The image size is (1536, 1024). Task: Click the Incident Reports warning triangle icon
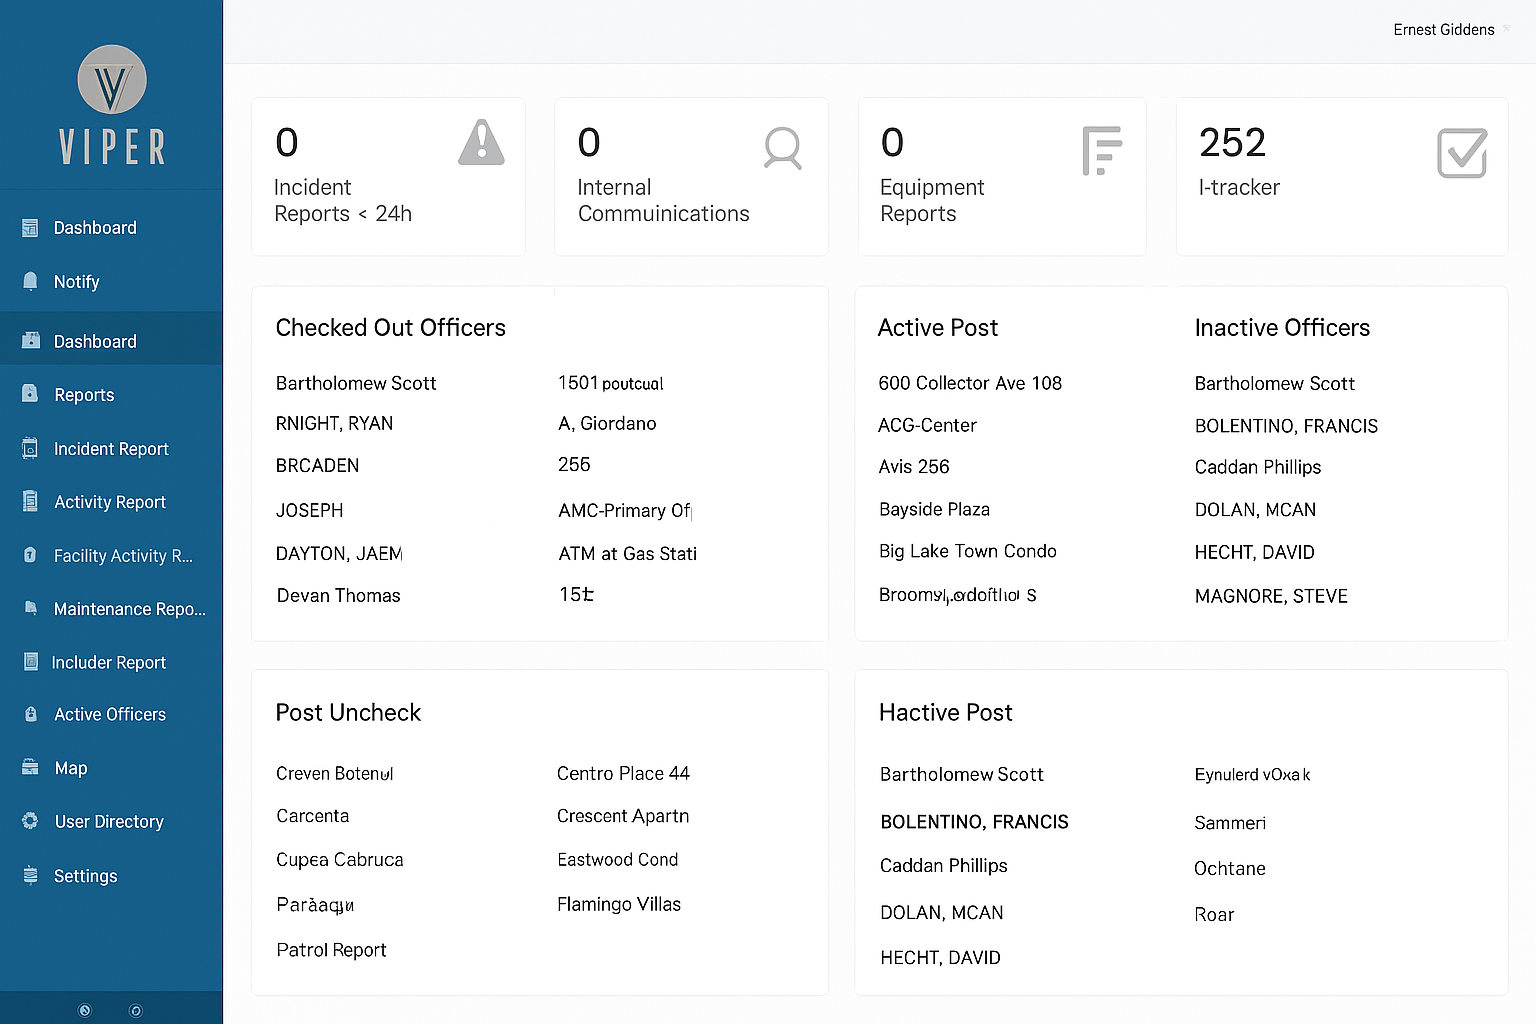point(481,143)
